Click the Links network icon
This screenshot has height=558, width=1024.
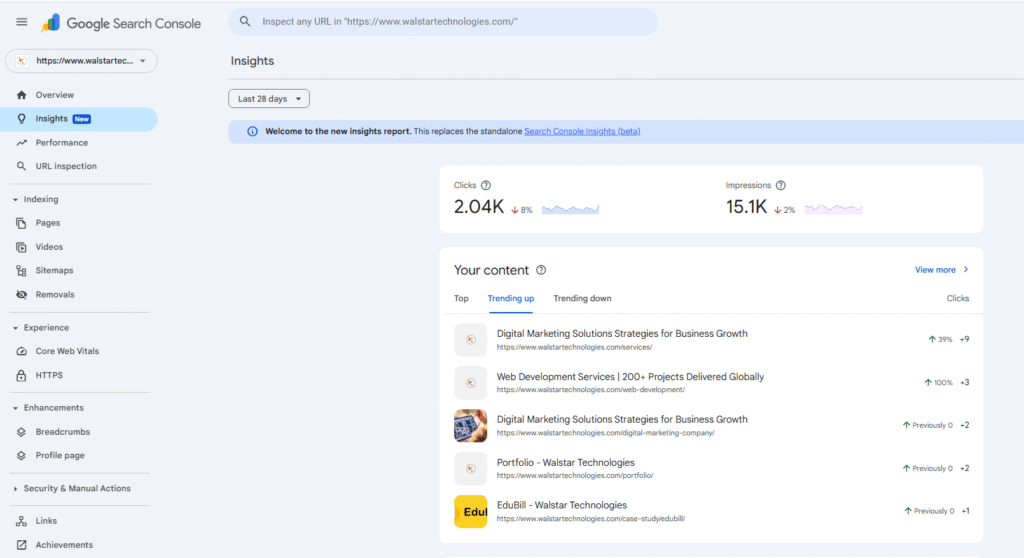(22, 521)
